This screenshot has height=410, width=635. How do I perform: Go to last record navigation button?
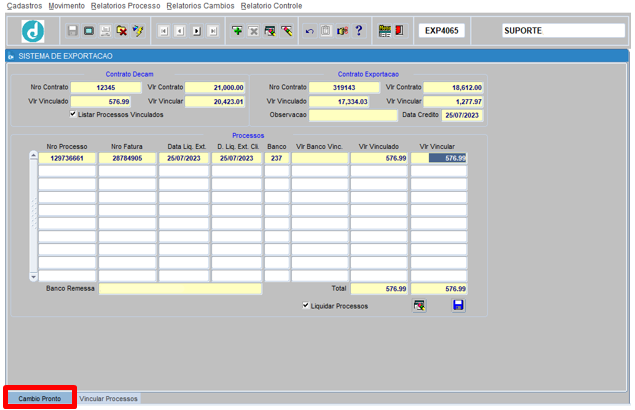213,31
